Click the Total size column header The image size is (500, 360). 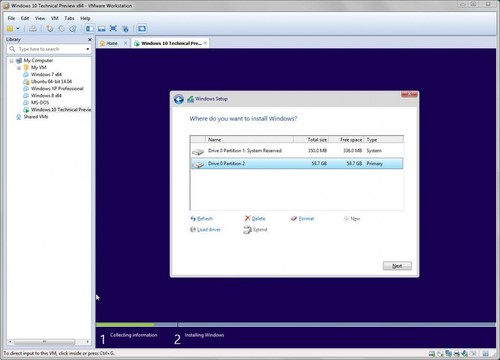[311, 140]
